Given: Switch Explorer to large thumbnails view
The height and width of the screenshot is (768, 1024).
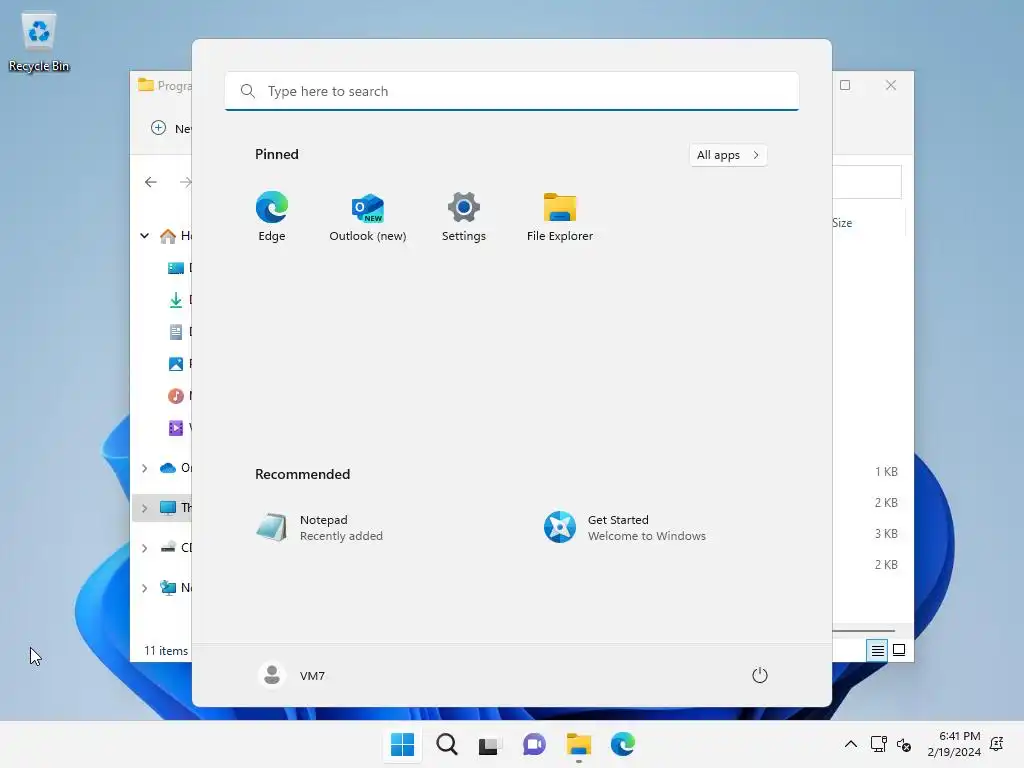Looking at the screenshot, I should tap(899, 650).
